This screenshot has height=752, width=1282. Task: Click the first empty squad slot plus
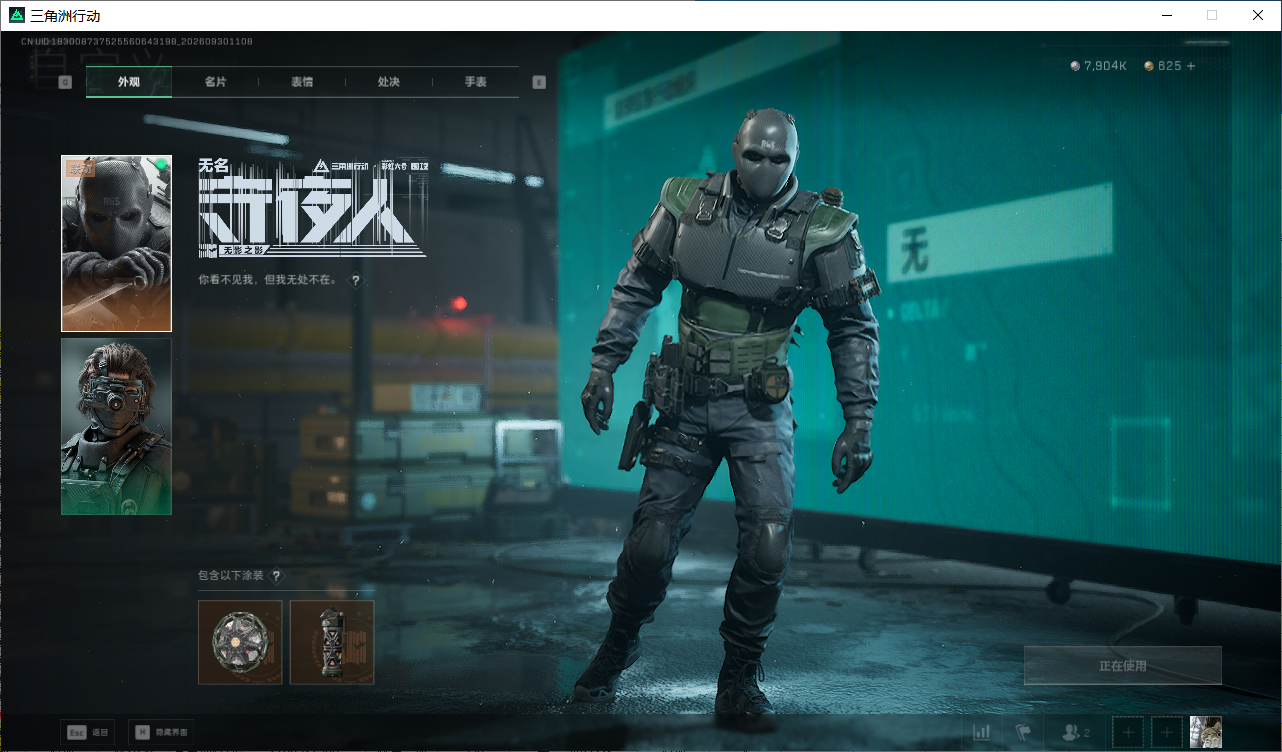click(1128, 733)
